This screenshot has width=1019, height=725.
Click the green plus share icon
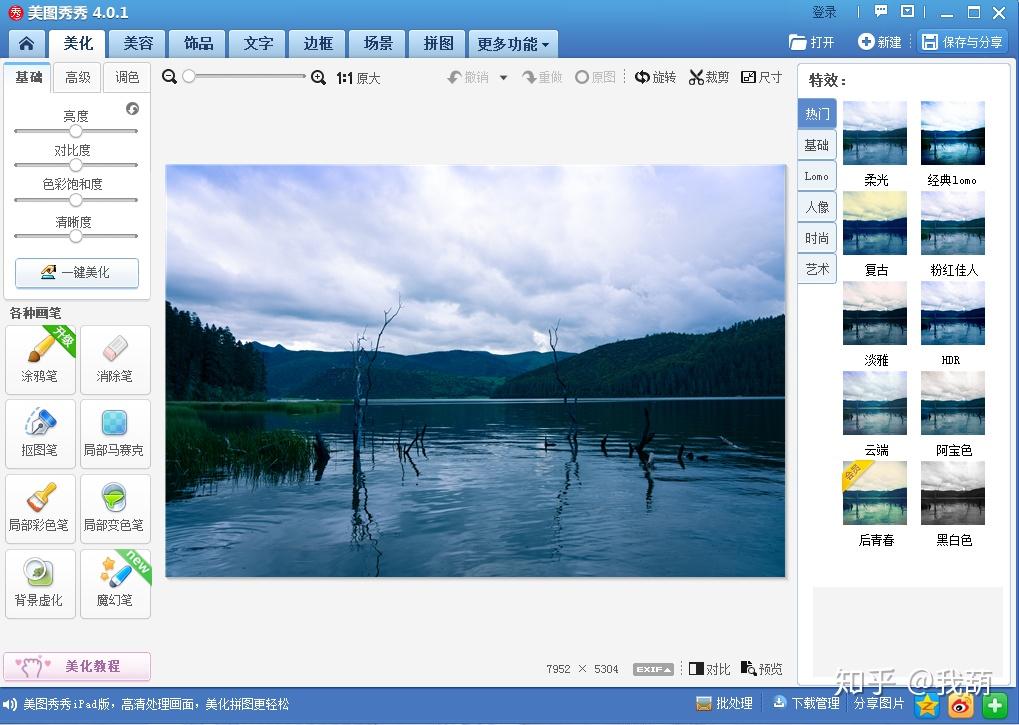(994, 705)
